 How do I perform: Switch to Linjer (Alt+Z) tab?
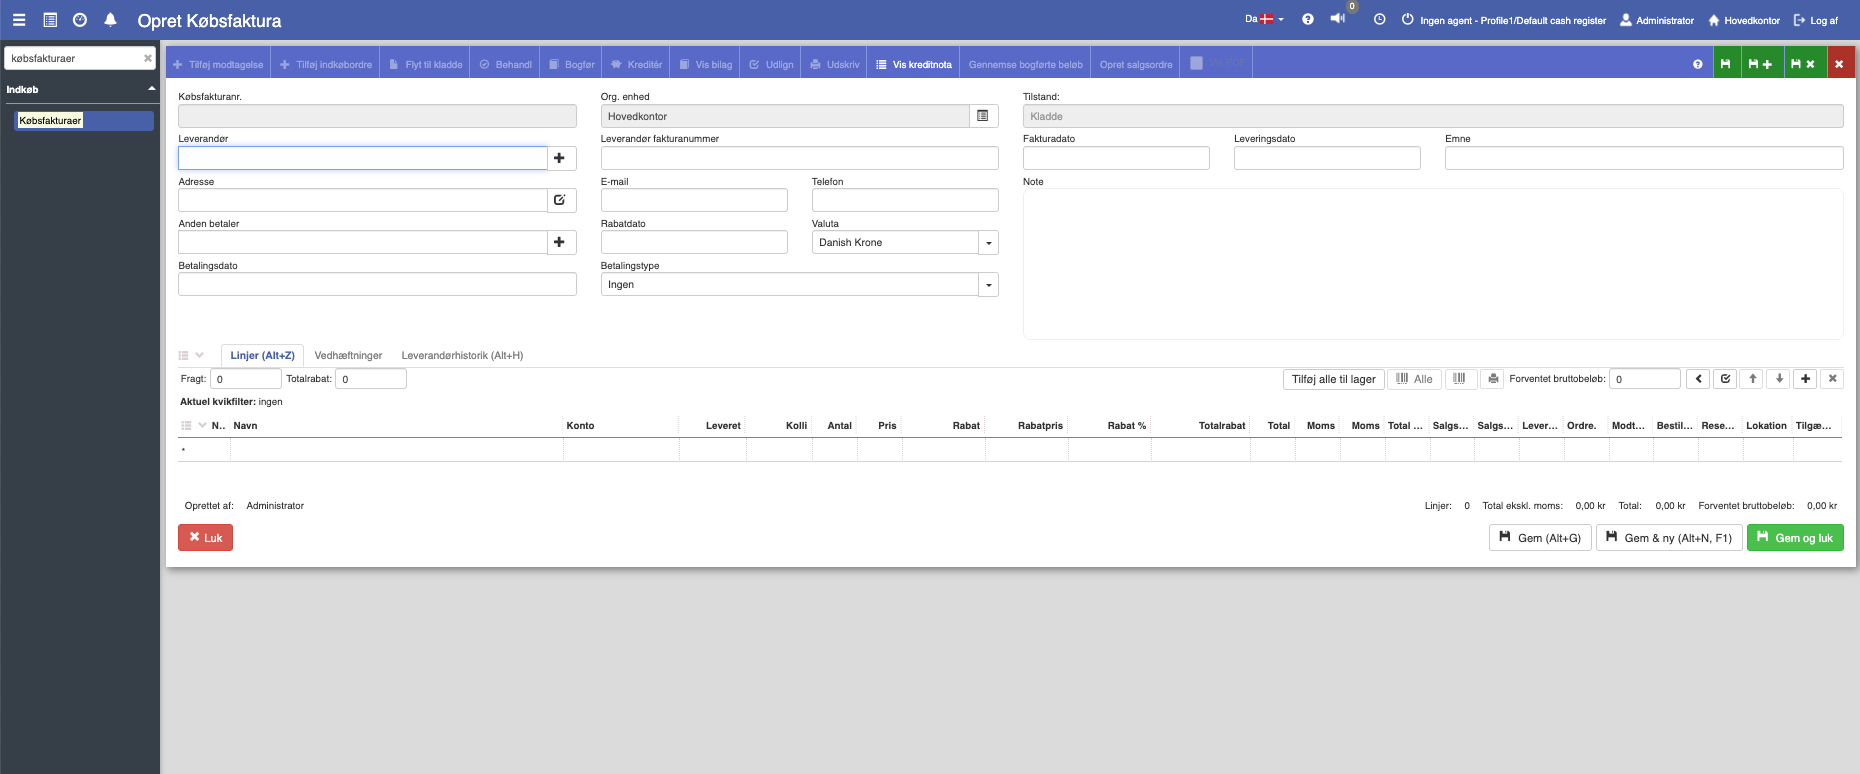[x=262, y=355]
